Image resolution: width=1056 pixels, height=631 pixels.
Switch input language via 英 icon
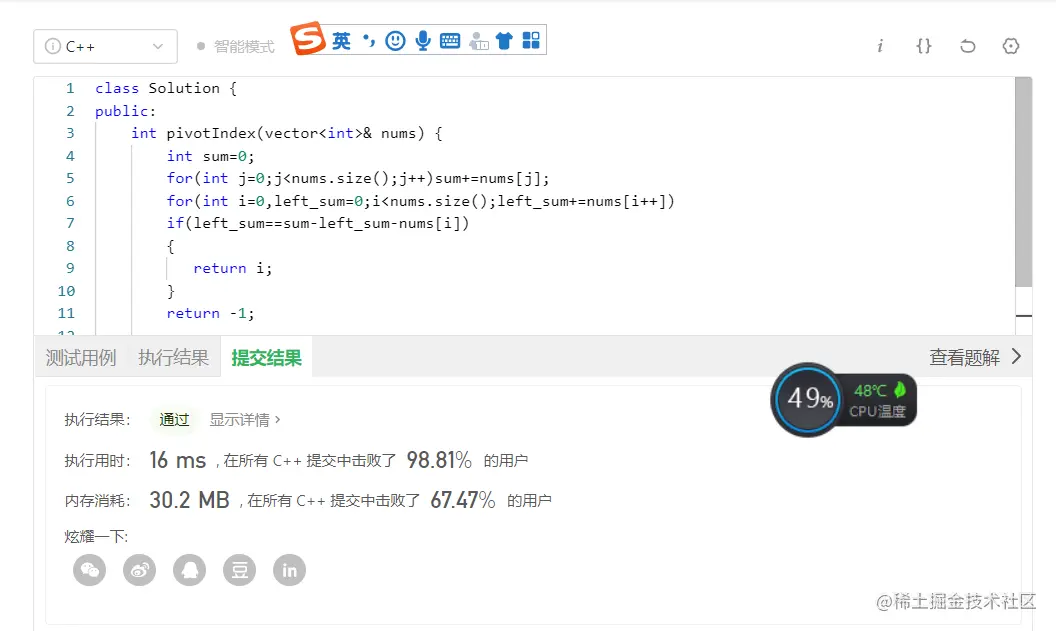[x=341, y=41]
